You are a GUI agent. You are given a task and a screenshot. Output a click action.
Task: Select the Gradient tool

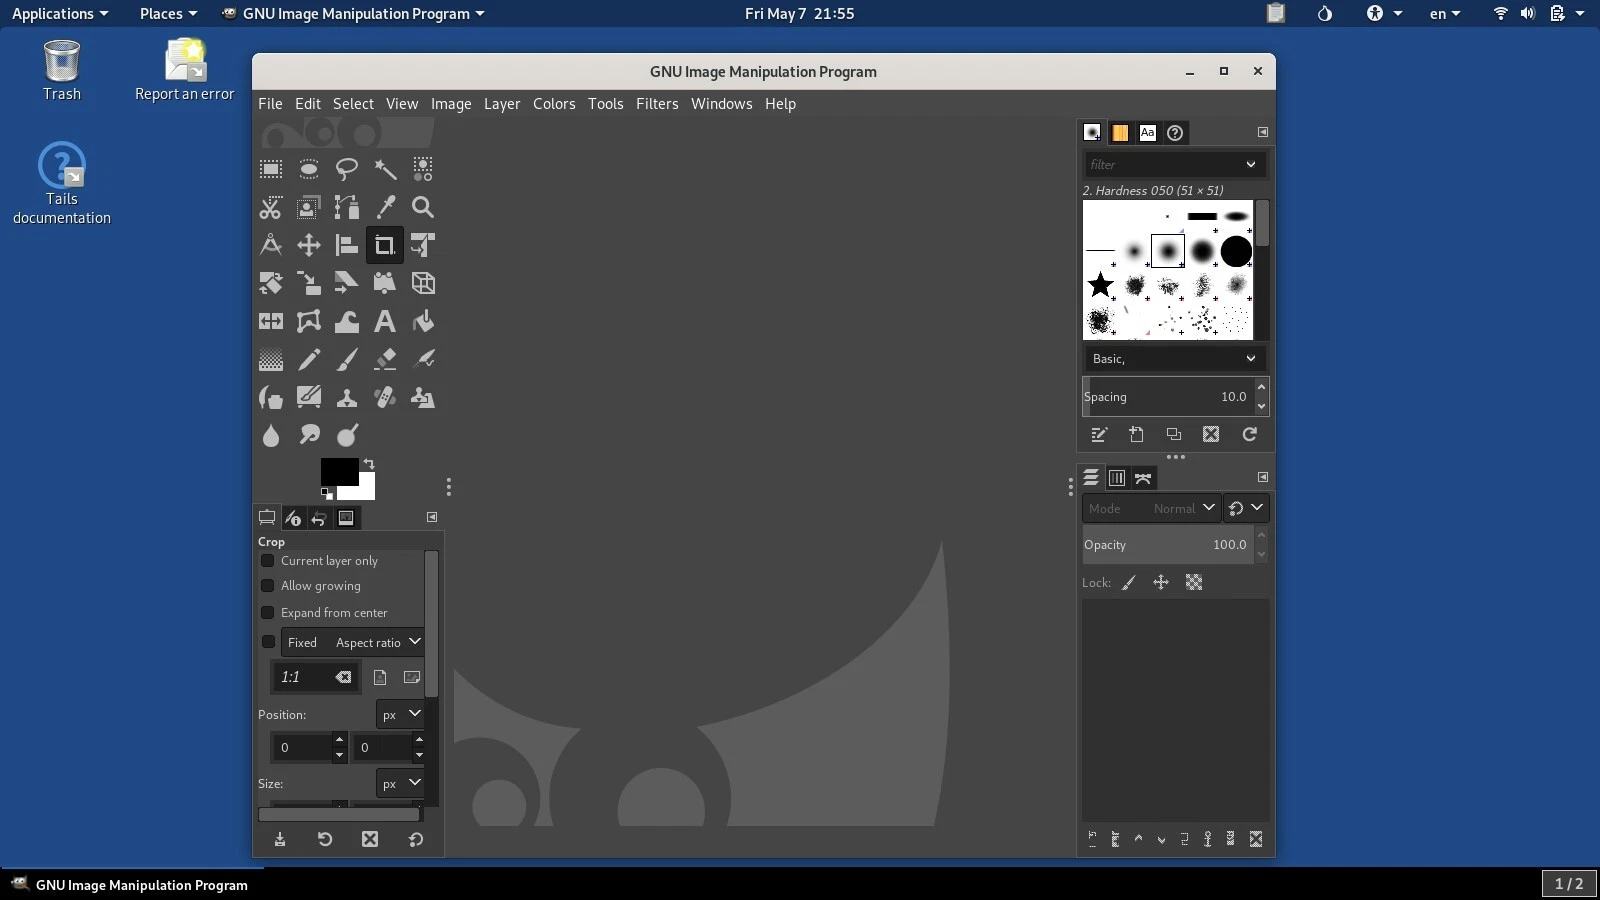coord(271,359)
